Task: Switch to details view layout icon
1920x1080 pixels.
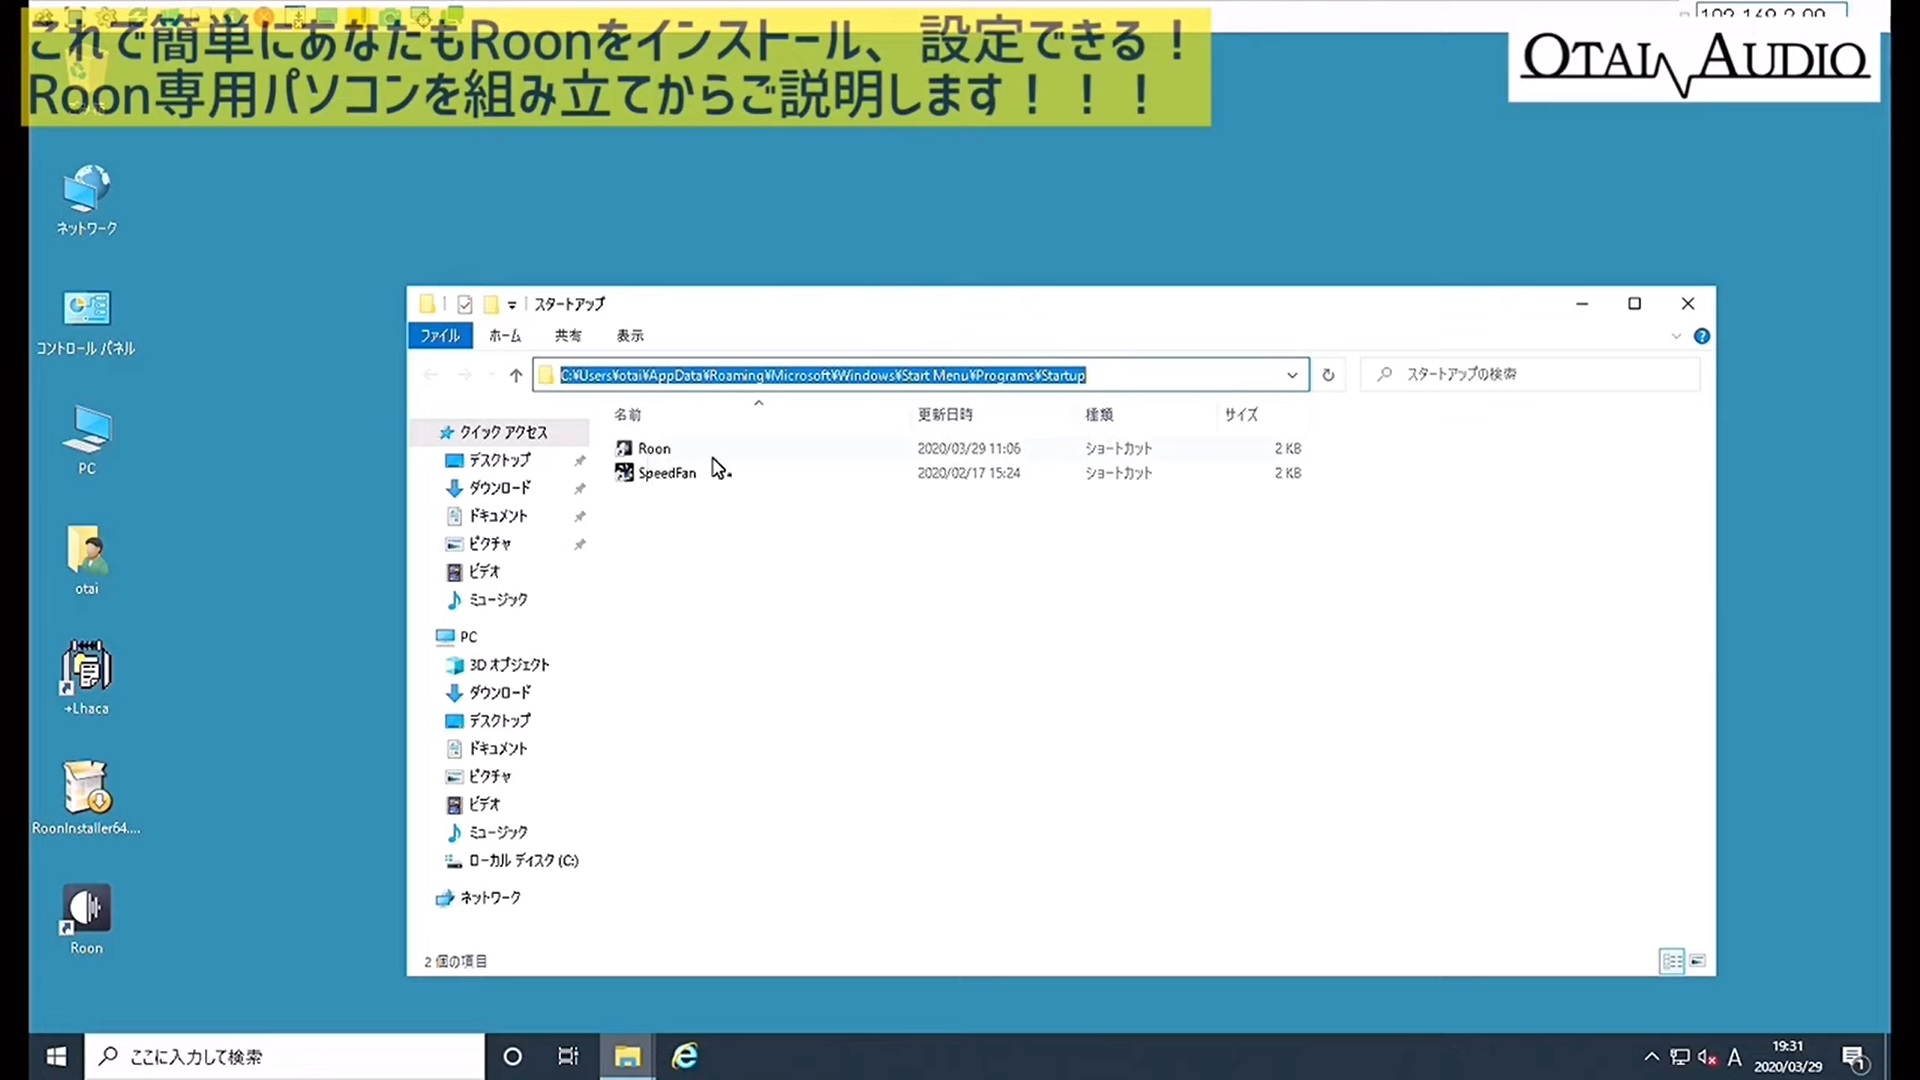Action: tap(1672, 961)
